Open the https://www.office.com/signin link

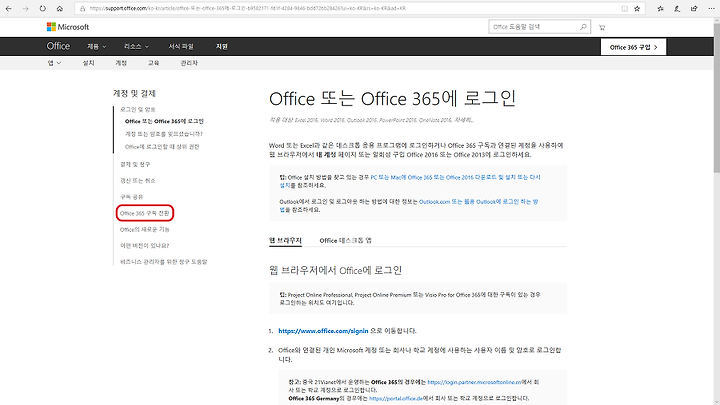(323, 331)
